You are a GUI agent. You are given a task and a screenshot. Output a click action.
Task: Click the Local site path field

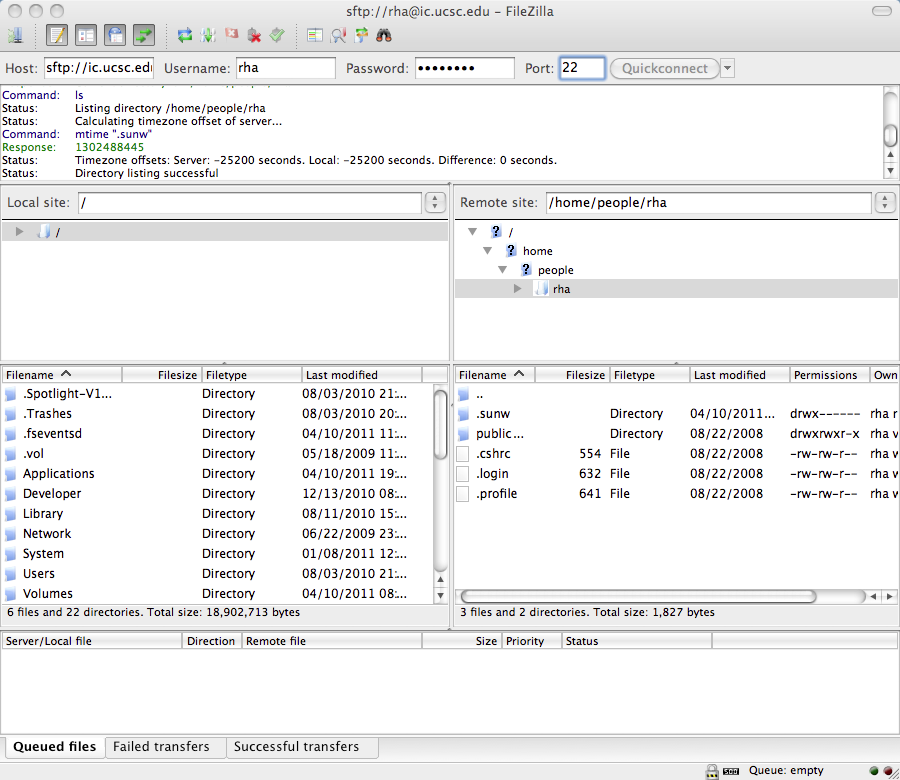[250, 203]
